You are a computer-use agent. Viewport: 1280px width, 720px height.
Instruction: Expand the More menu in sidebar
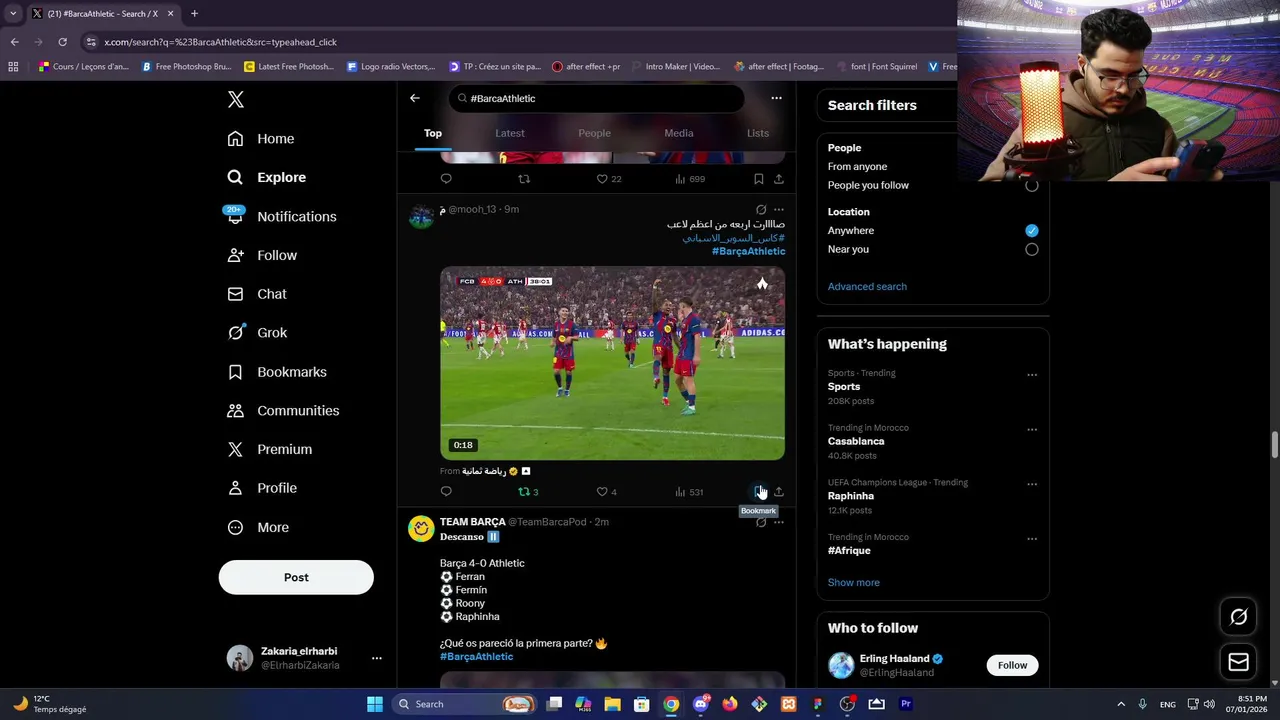(258, 527)
